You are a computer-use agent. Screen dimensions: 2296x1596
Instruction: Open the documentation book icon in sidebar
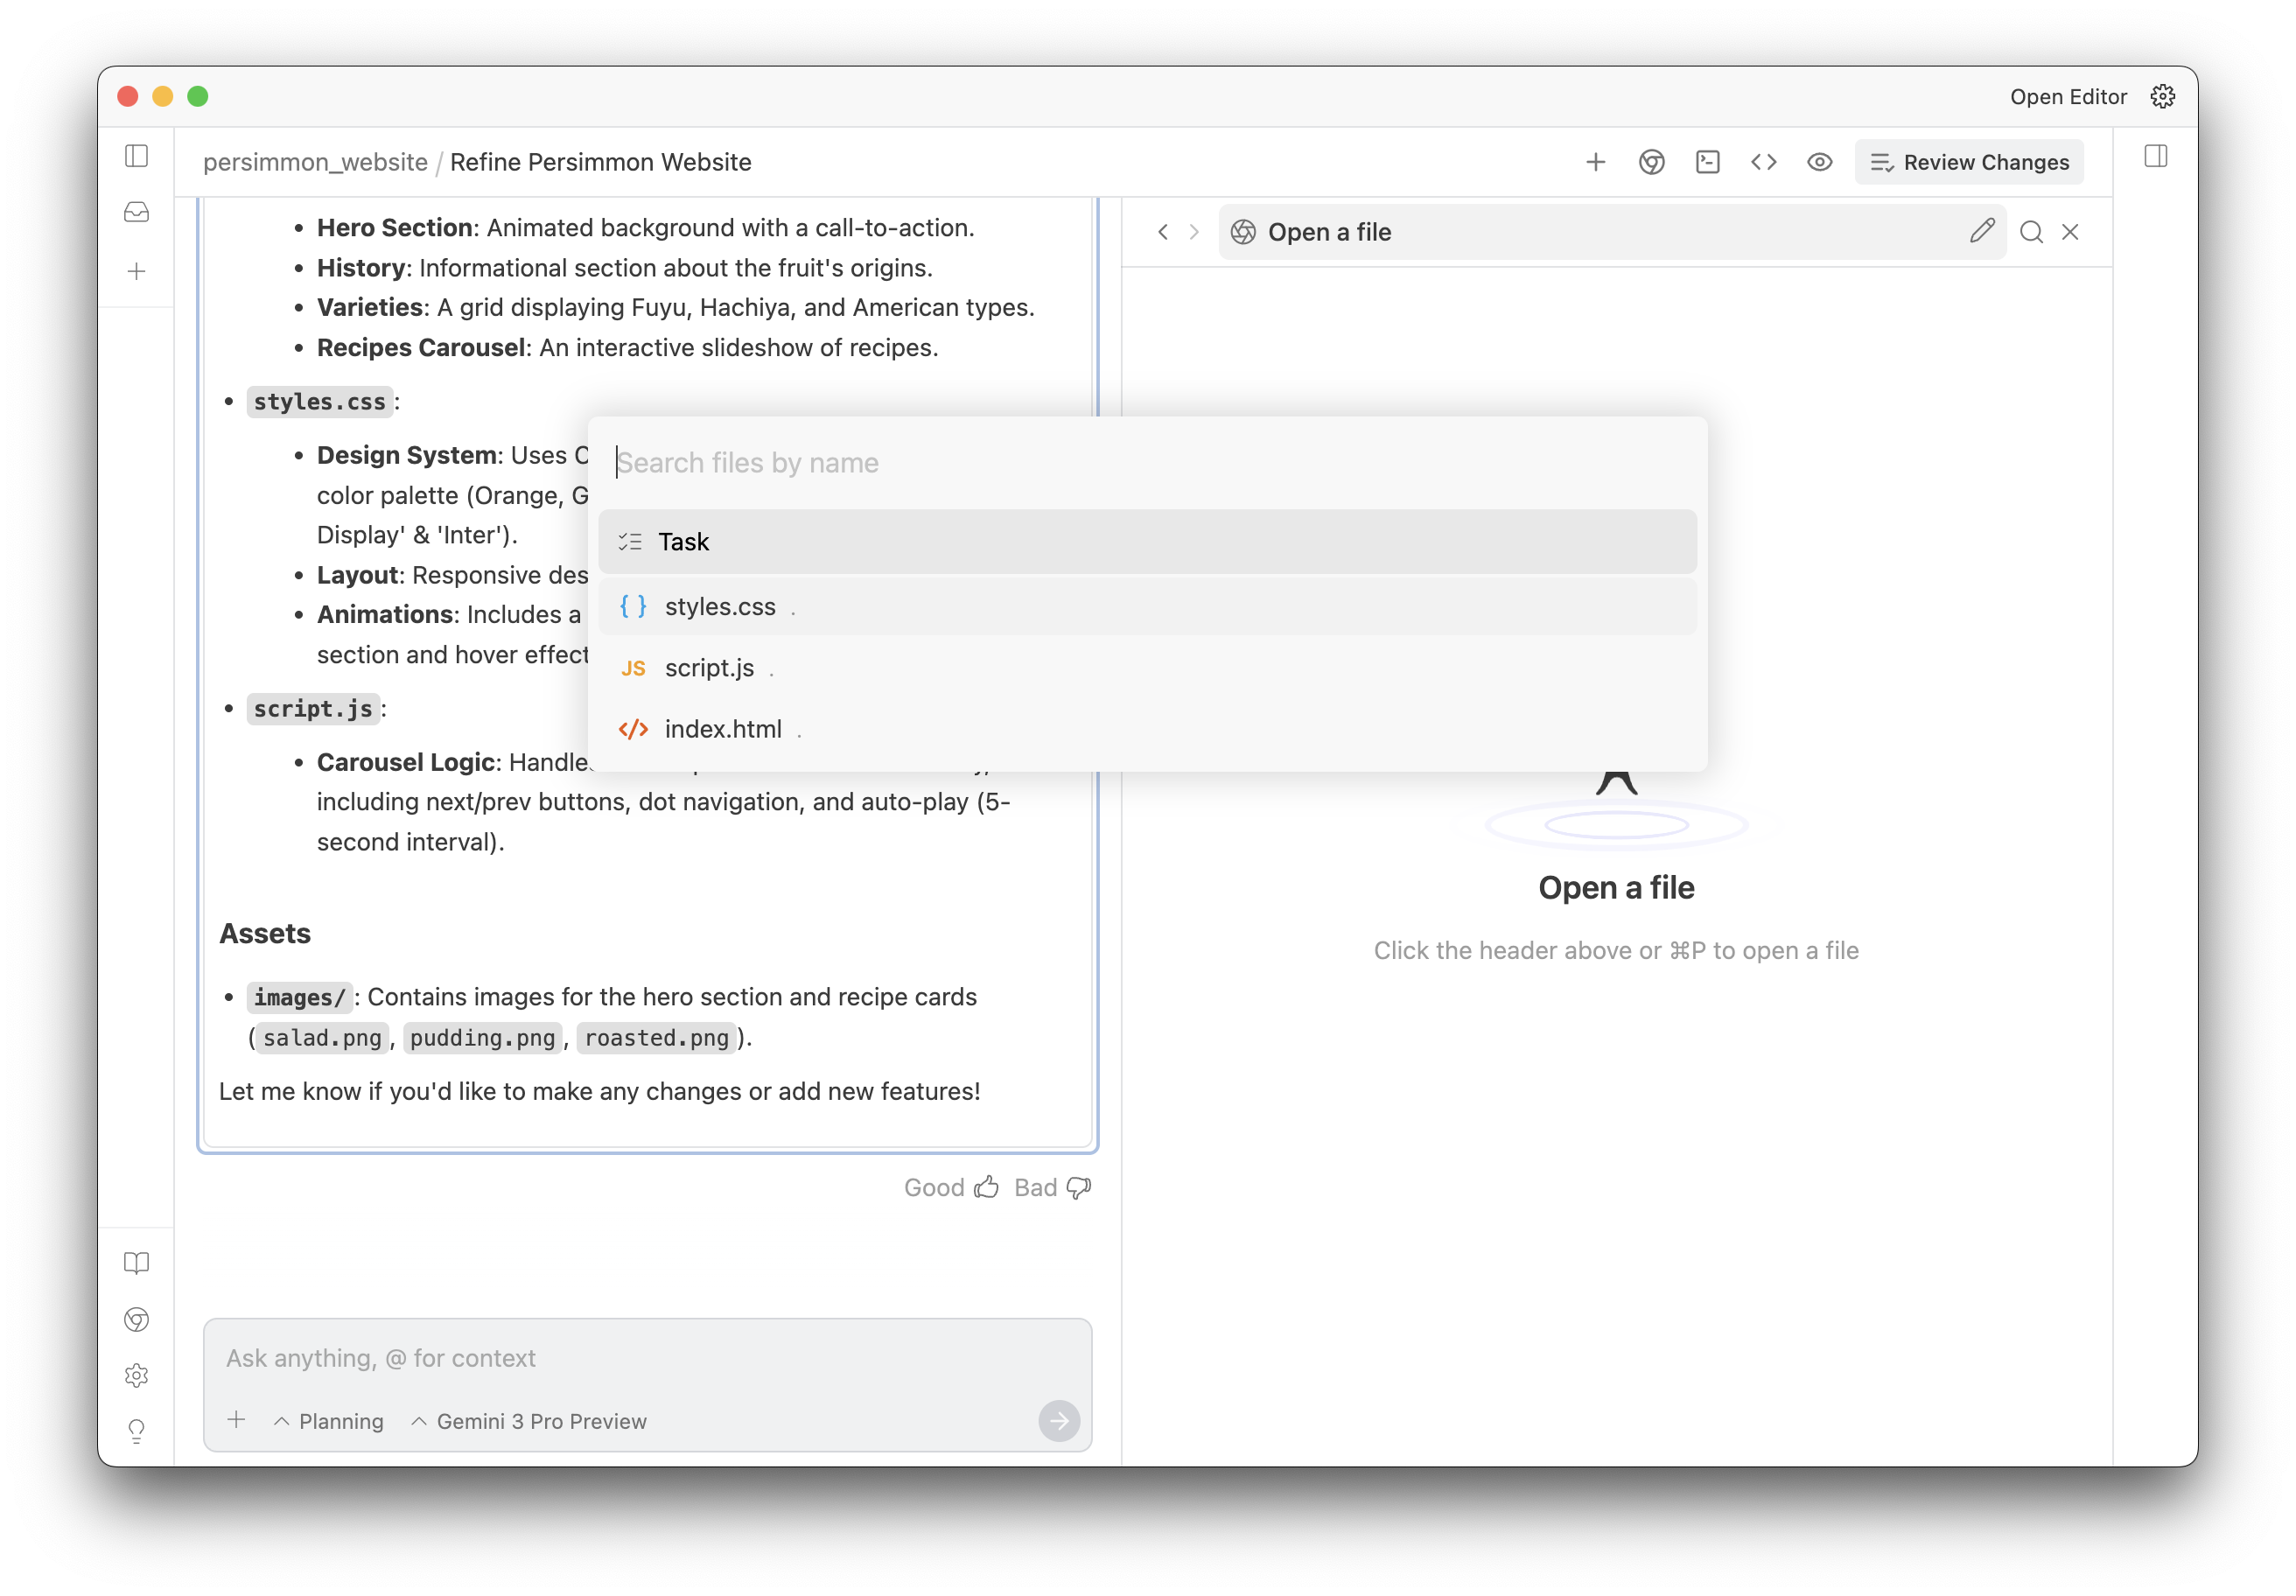point(136,1263)
